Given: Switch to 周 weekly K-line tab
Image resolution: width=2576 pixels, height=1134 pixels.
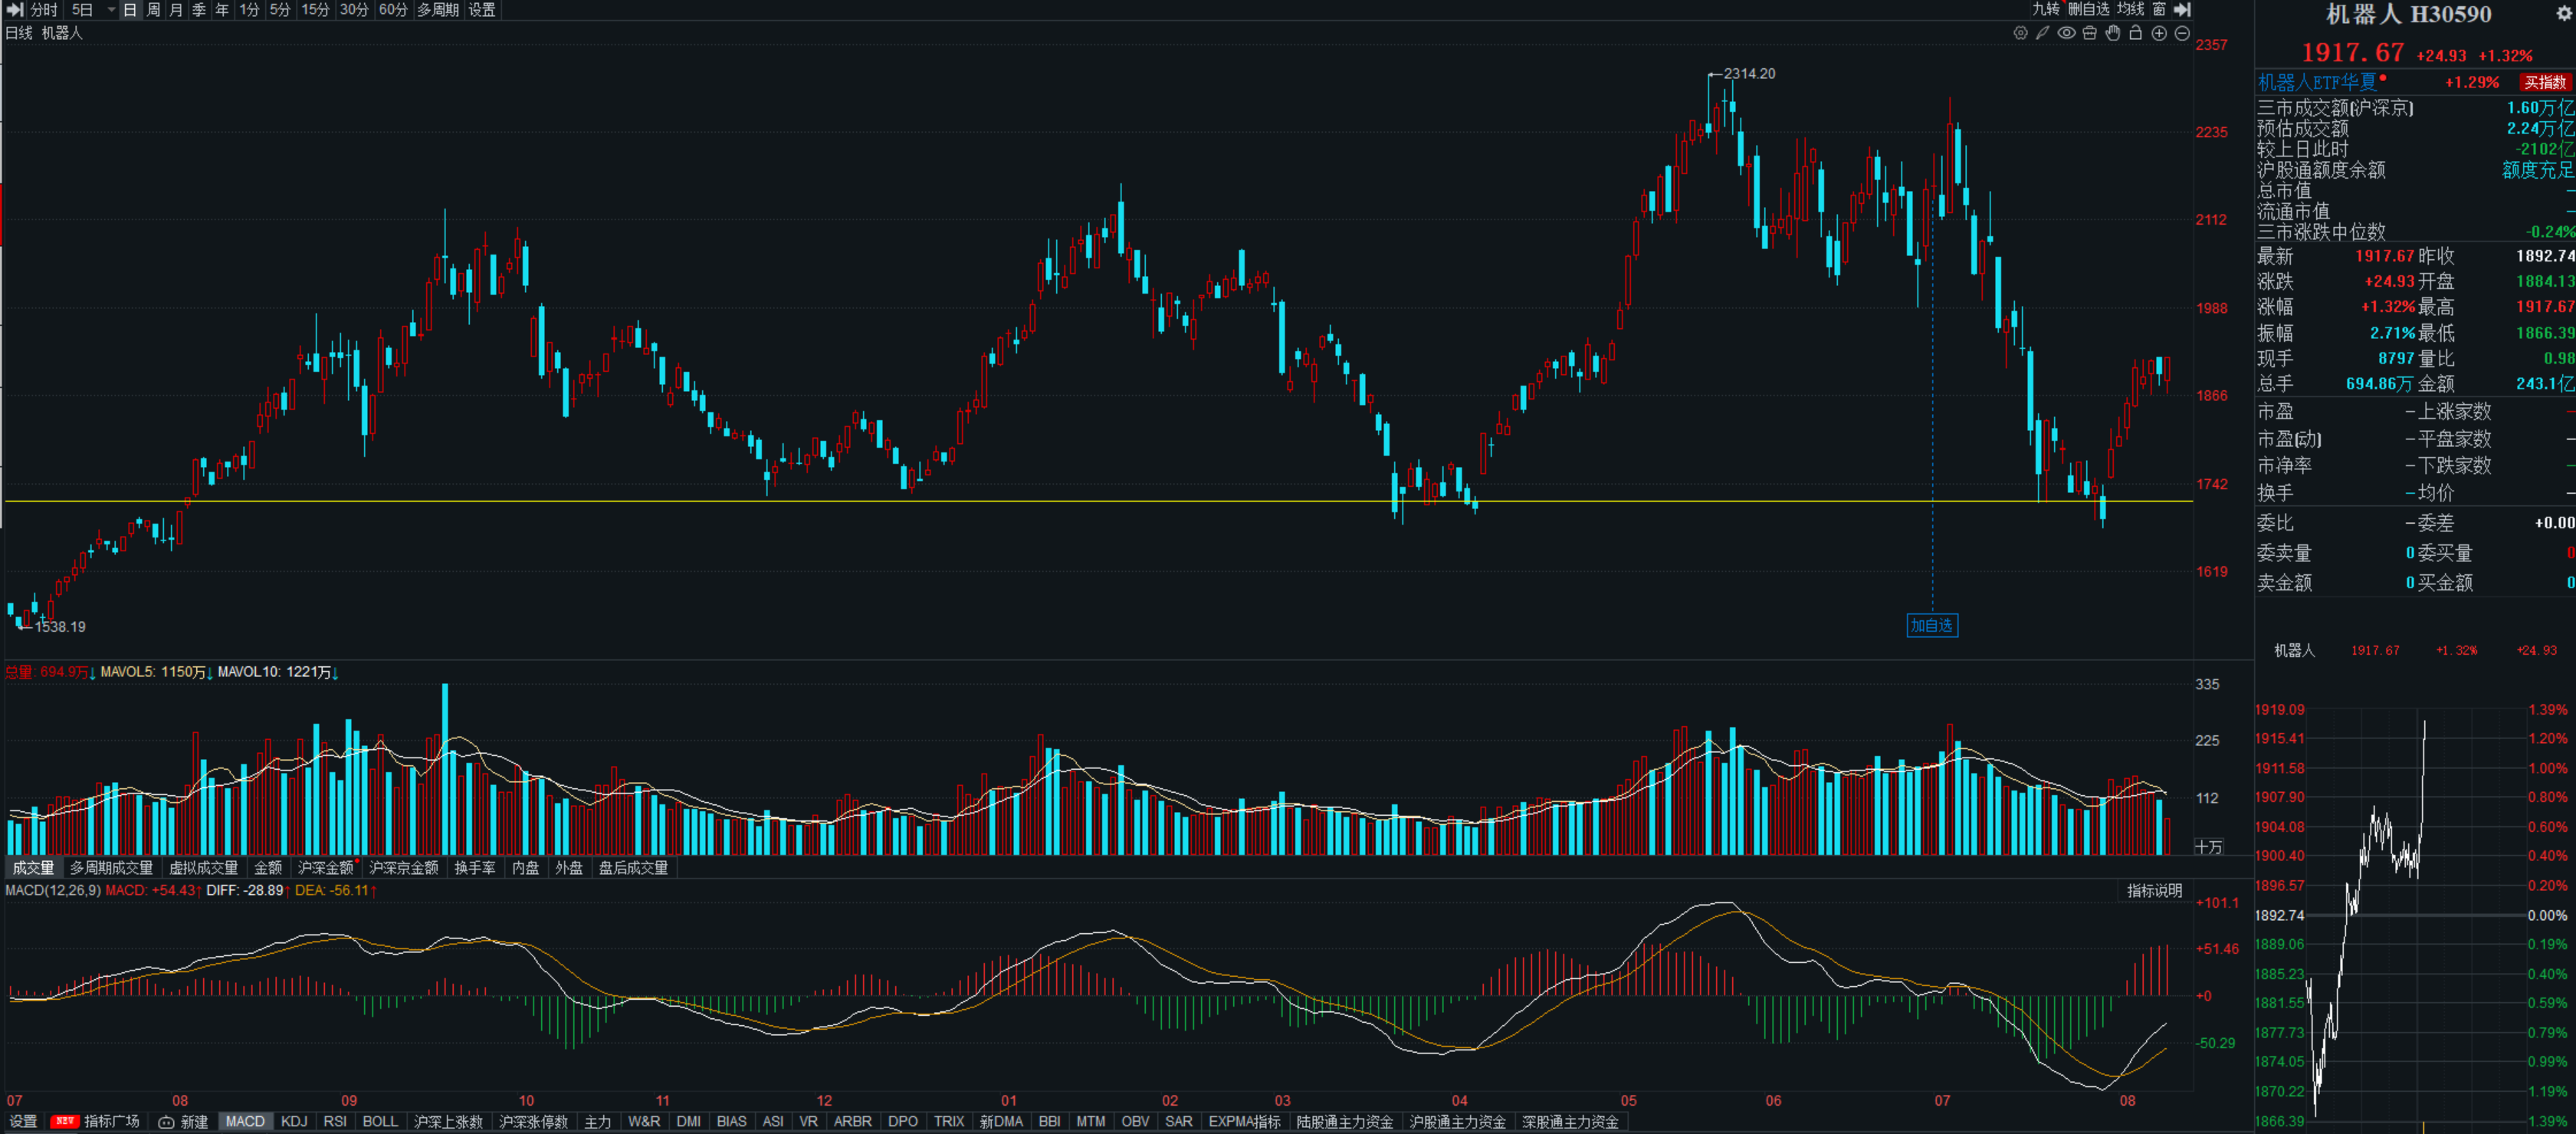Looking at the screenshot, I should point(153,10).
